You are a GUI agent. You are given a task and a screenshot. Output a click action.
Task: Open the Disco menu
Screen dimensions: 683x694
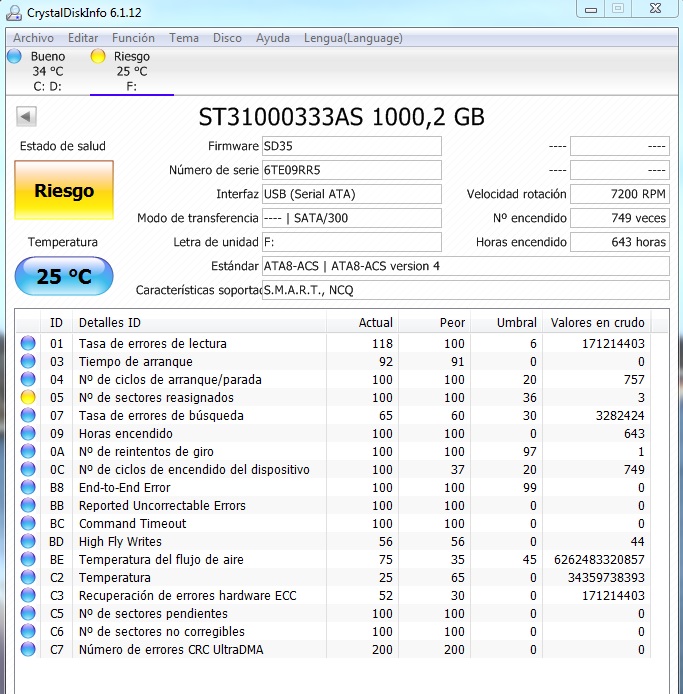point(227,38)
